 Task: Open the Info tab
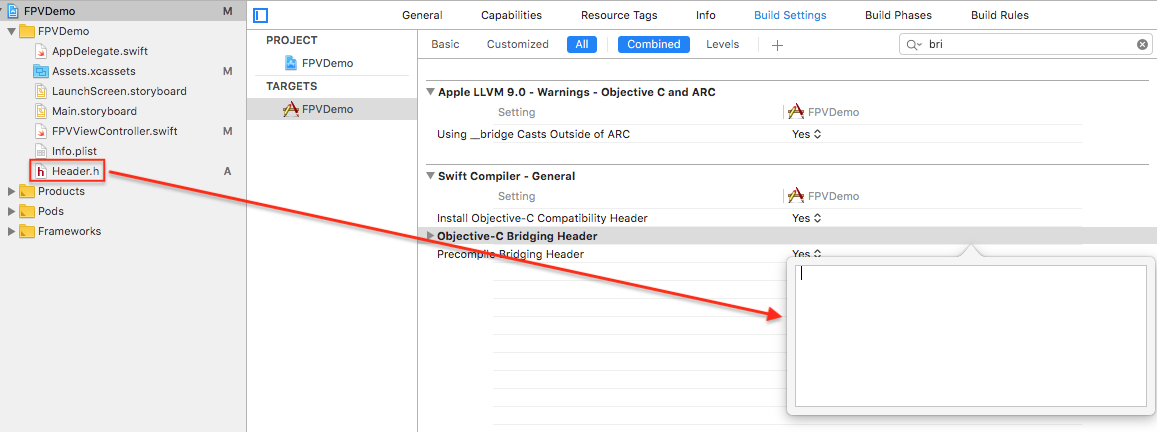tap(705, 15)
